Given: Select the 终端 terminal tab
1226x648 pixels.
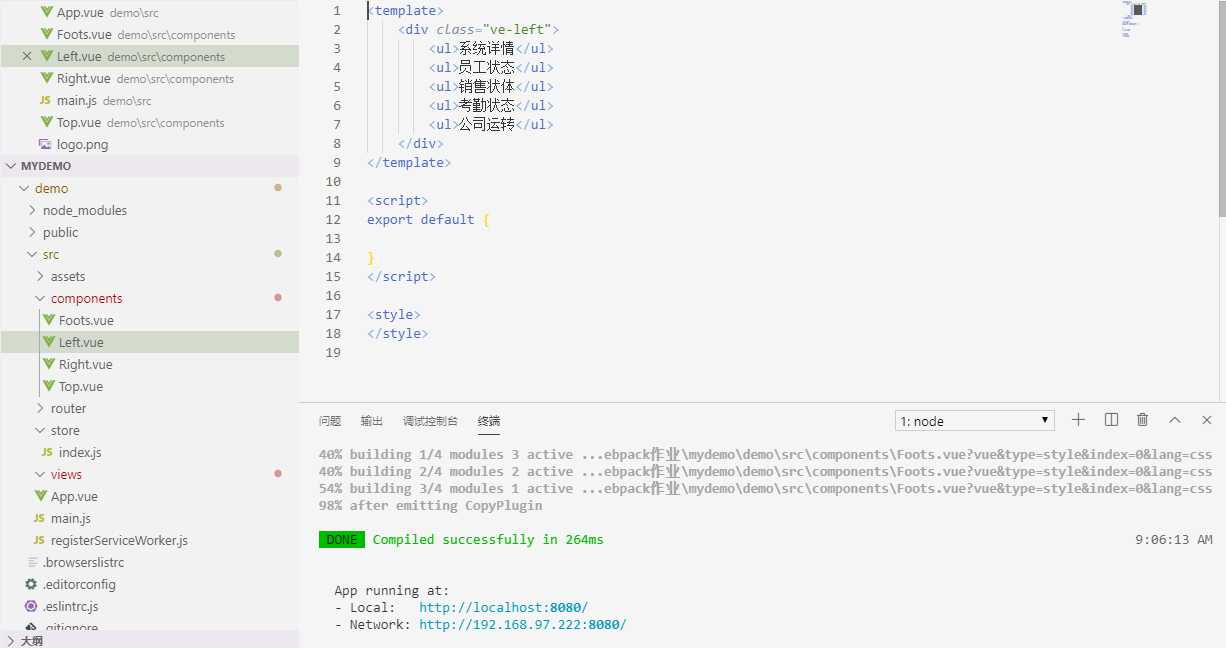Looking at the screenshot, I should coord(489,421).
